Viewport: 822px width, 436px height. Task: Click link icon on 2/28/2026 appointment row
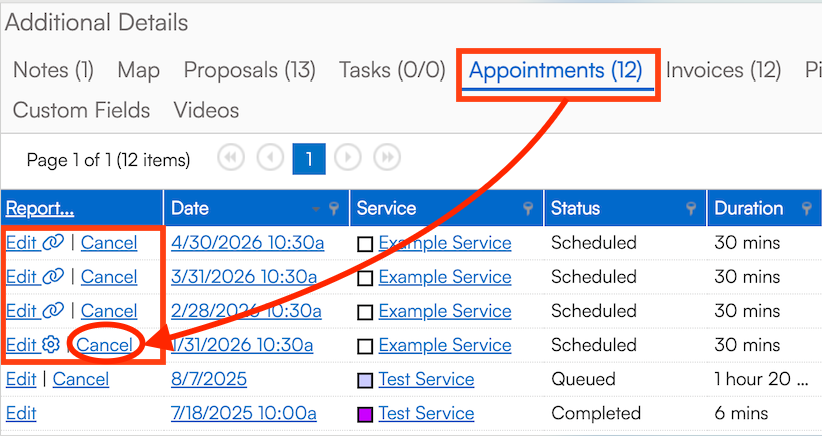pyautogui.click(x=53, y=311)
